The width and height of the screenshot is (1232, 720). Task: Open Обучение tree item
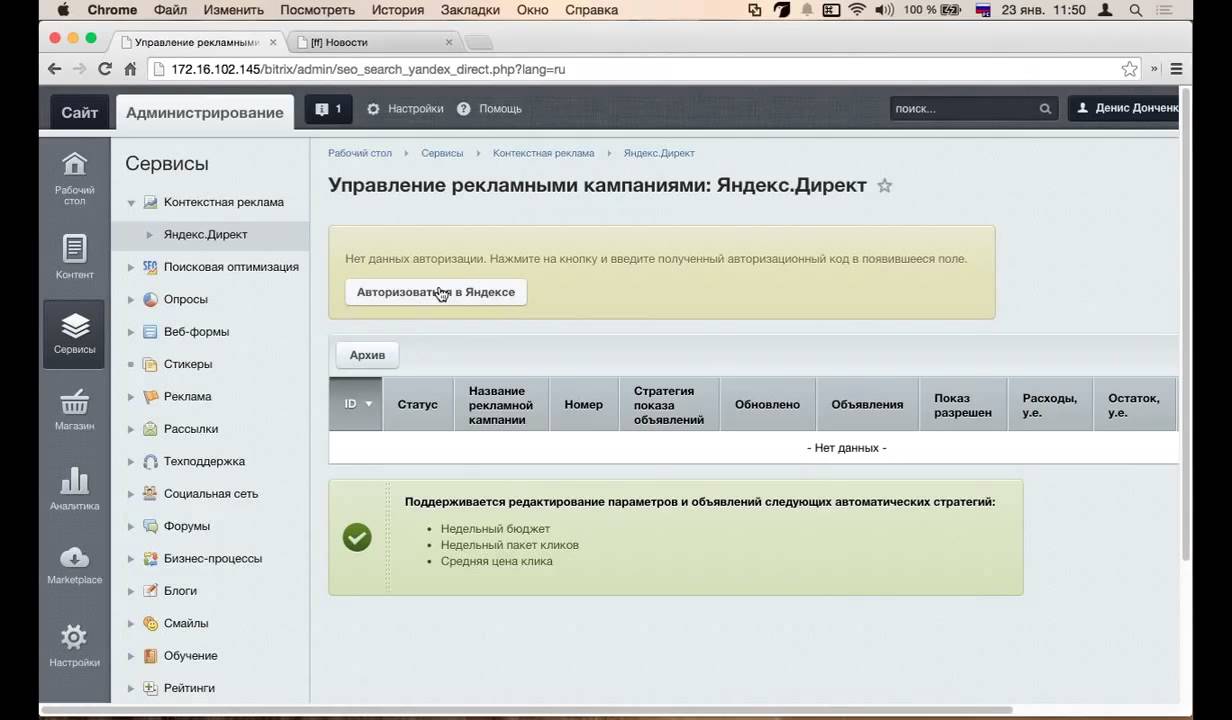point(191,656)
